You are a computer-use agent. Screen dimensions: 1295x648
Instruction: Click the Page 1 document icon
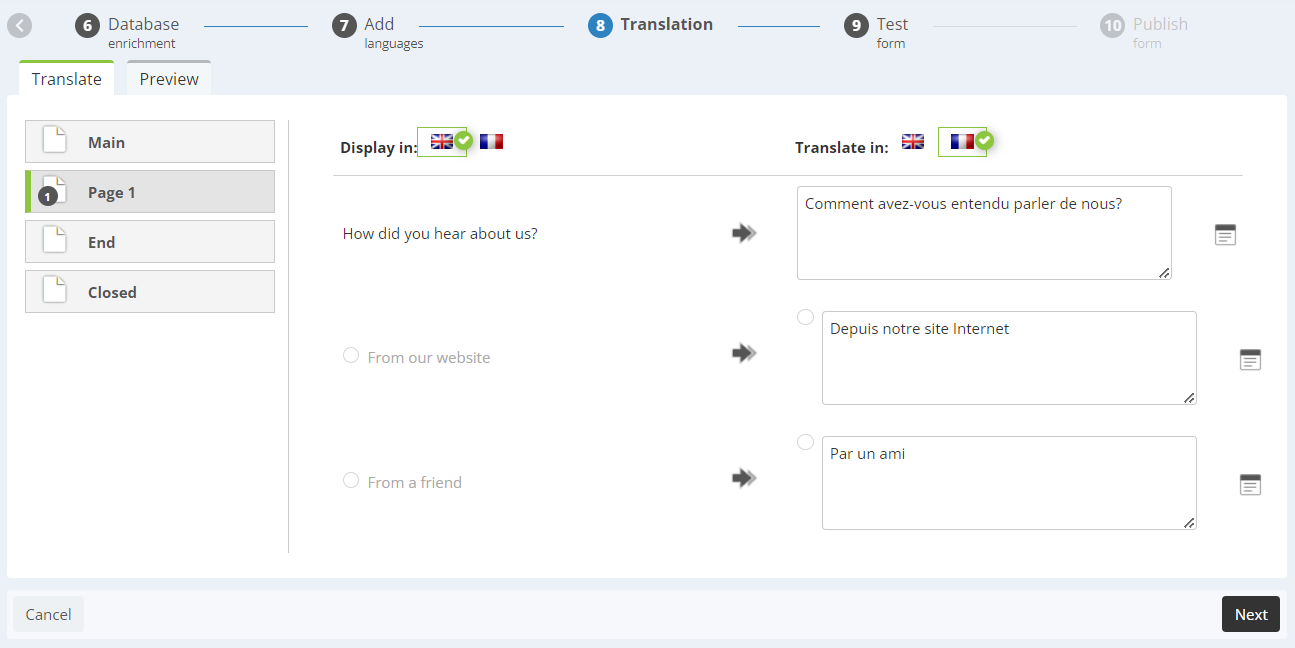[x=54, y=190]
